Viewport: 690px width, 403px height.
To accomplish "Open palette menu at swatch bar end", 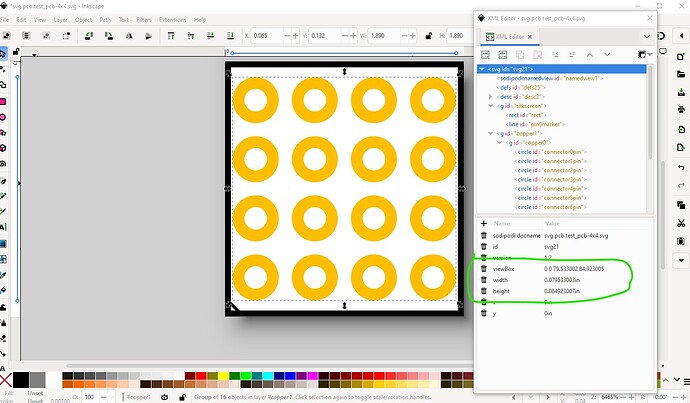I will coord(686,381).
